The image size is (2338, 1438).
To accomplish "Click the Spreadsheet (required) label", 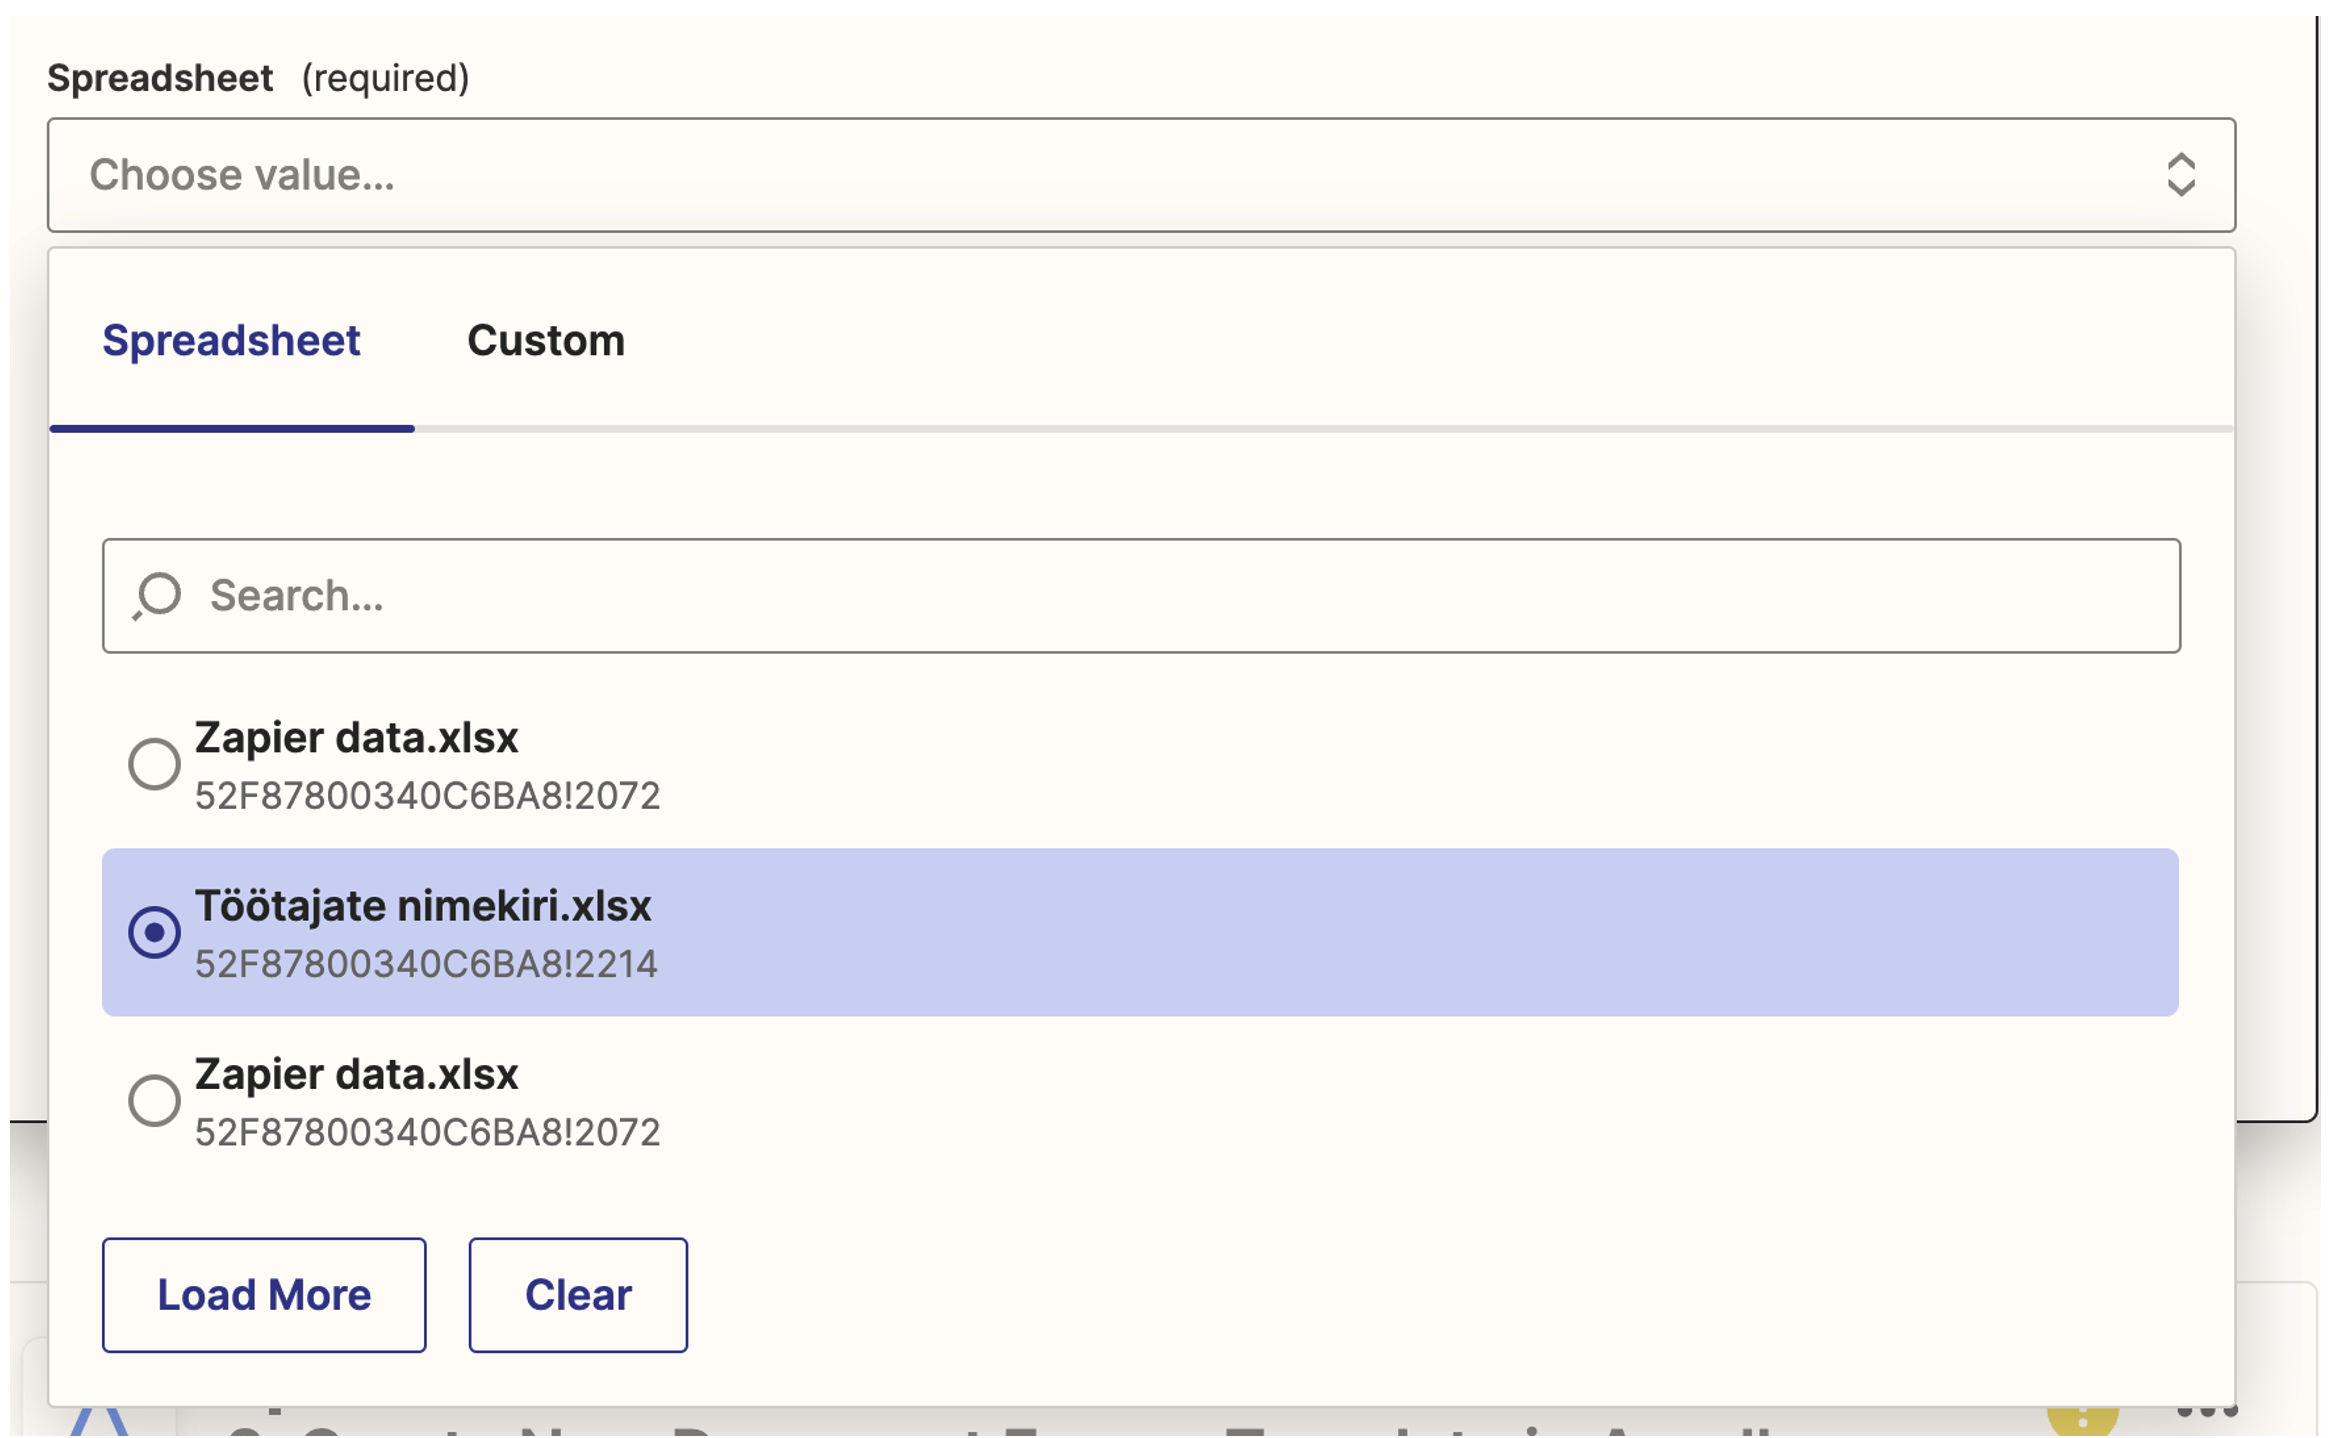I will [160, 77].
